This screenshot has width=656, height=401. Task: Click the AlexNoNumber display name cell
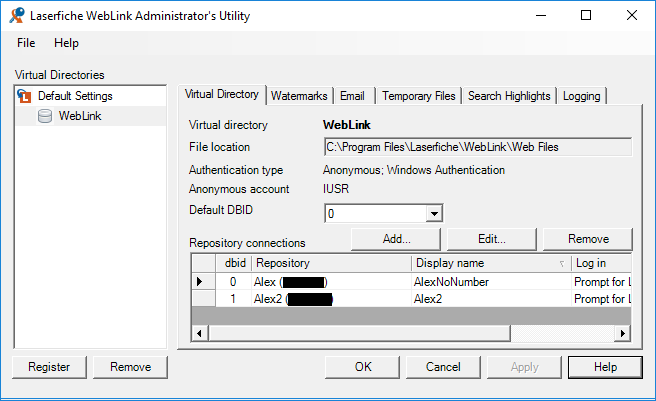point(492,282)
